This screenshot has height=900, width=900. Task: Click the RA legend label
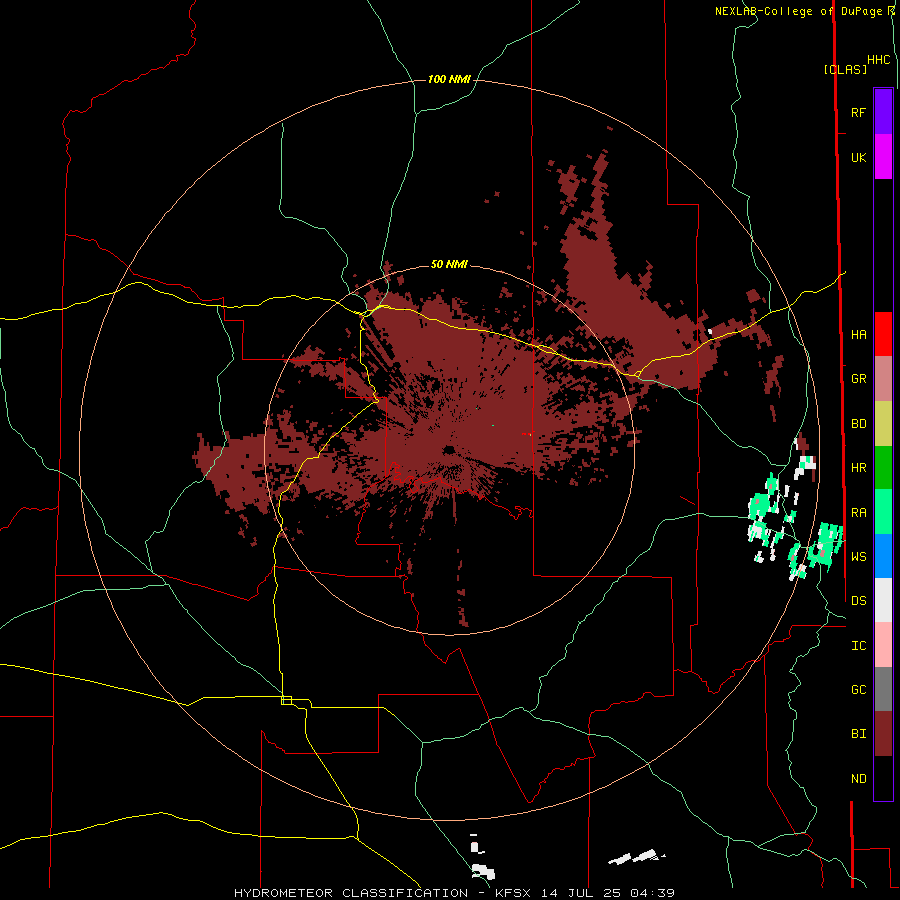(858, 513)
